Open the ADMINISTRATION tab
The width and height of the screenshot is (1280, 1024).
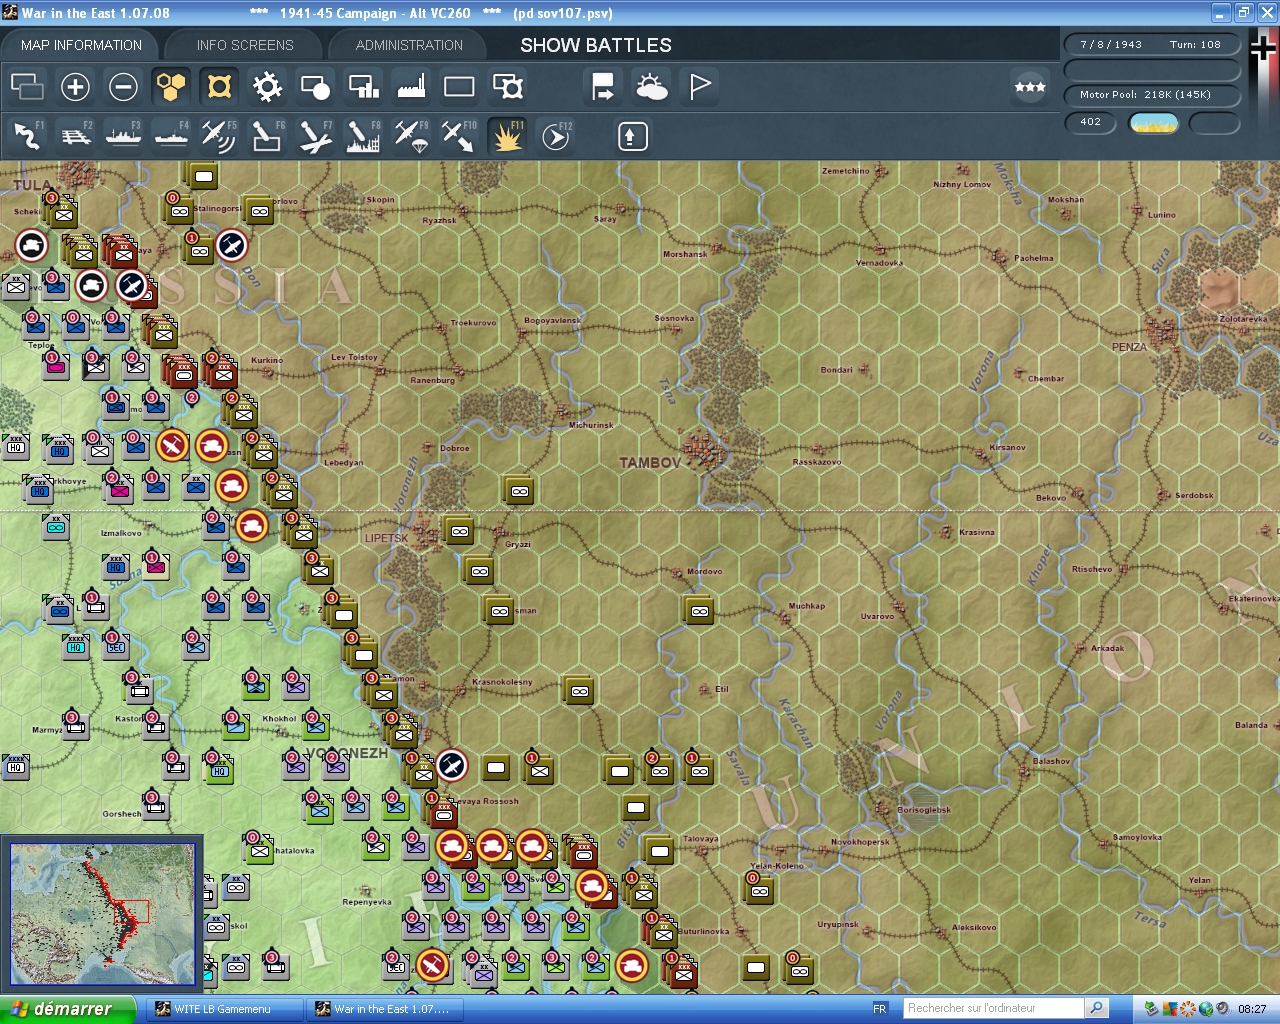point(409,45)
